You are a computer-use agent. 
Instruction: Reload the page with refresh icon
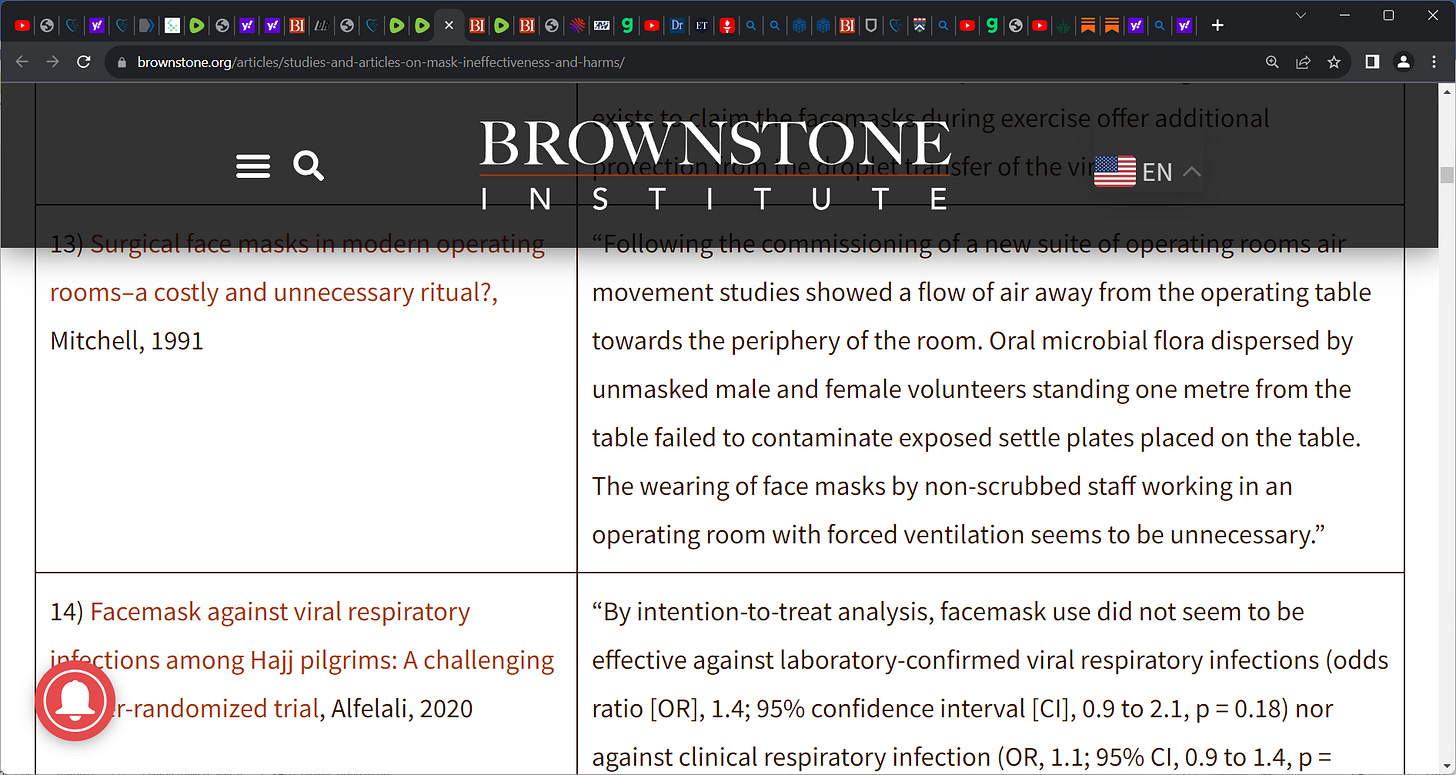[84, 62]
